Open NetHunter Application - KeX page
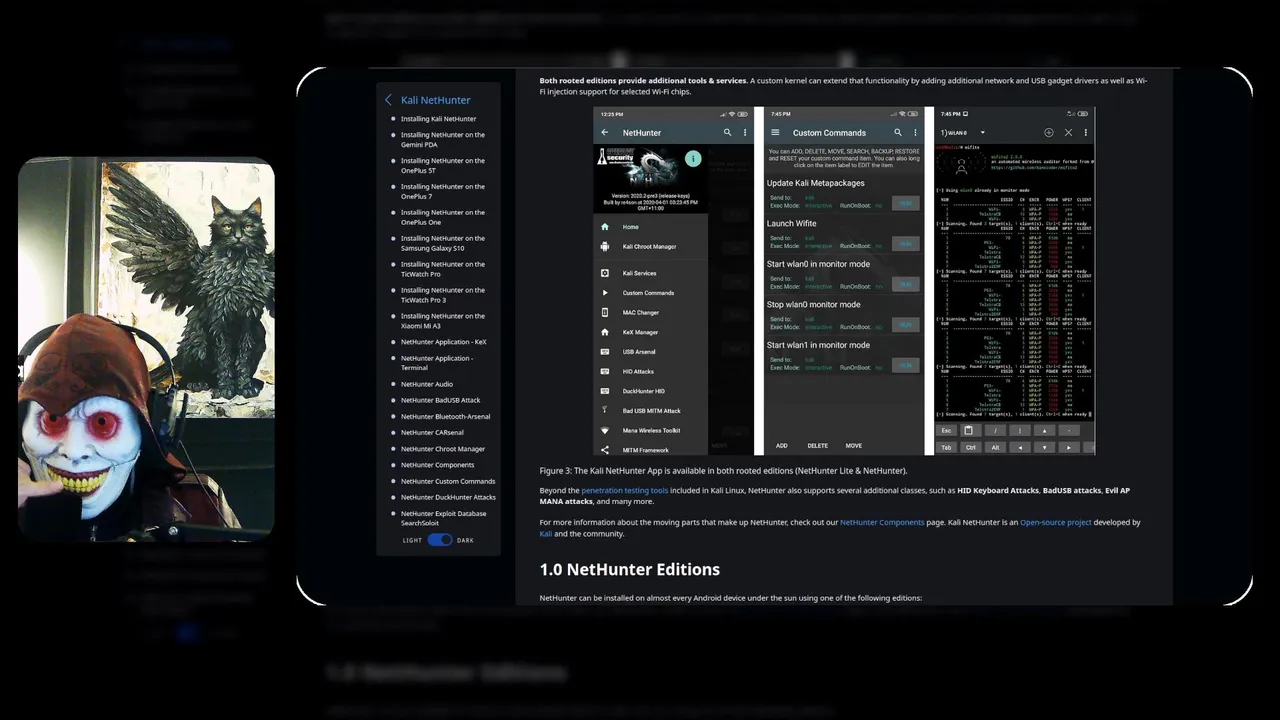The height and width of the screenshot is (720, 1280). [444, 342]
